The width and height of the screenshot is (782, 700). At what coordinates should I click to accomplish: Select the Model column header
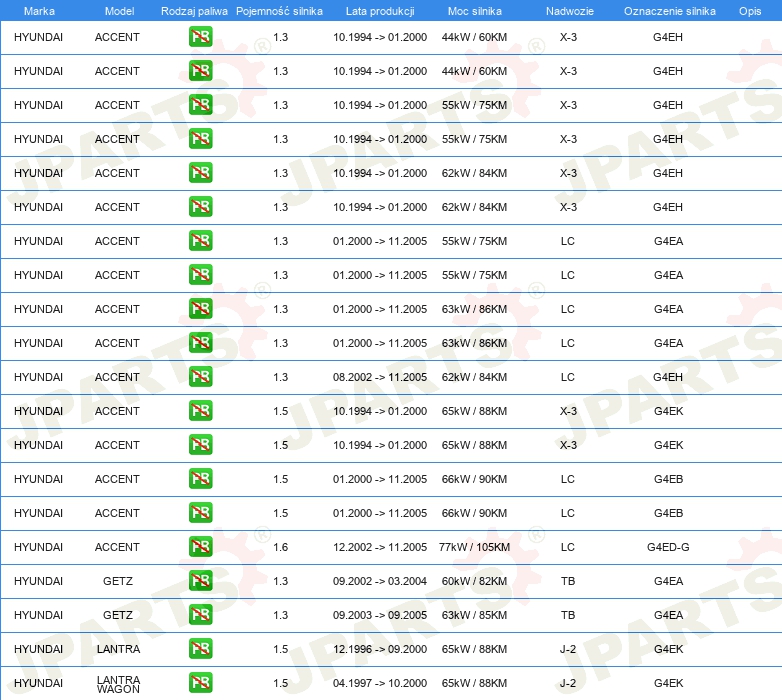pyautogui.click(x=119, y=11)
